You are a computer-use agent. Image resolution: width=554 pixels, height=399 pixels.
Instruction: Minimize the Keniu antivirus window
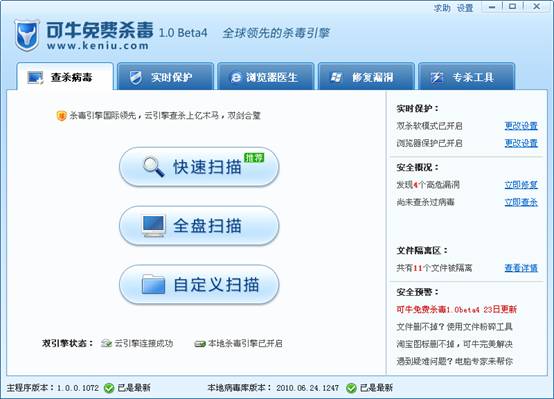492,7
